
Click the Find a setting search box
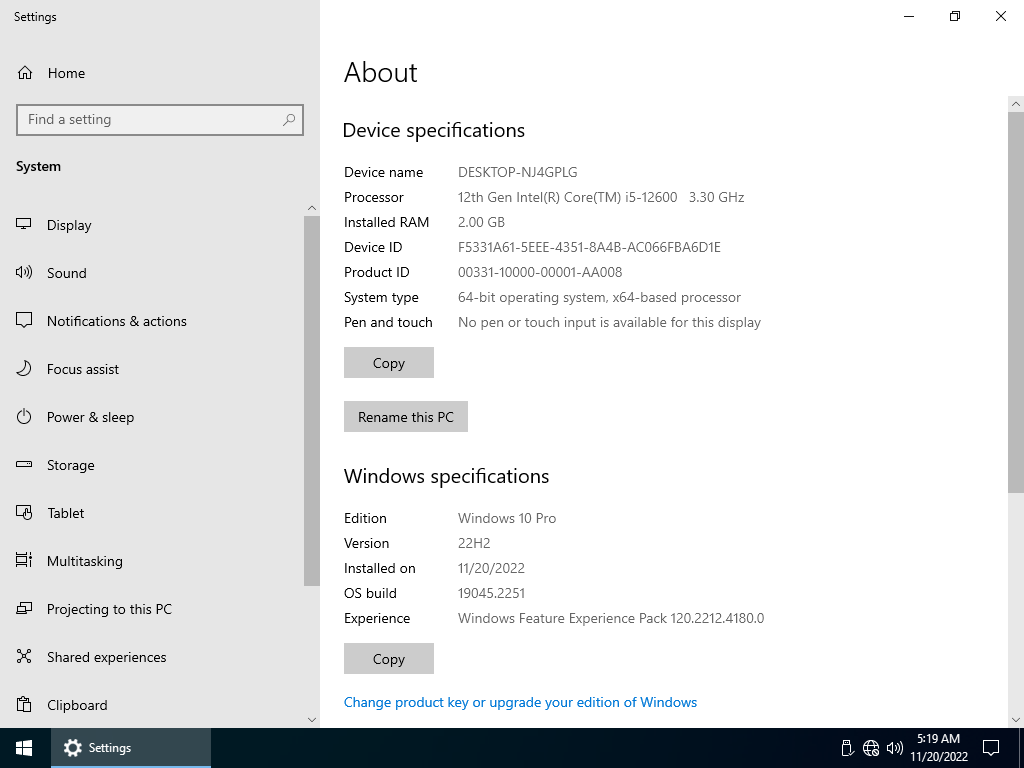click(x=150, y=120)
